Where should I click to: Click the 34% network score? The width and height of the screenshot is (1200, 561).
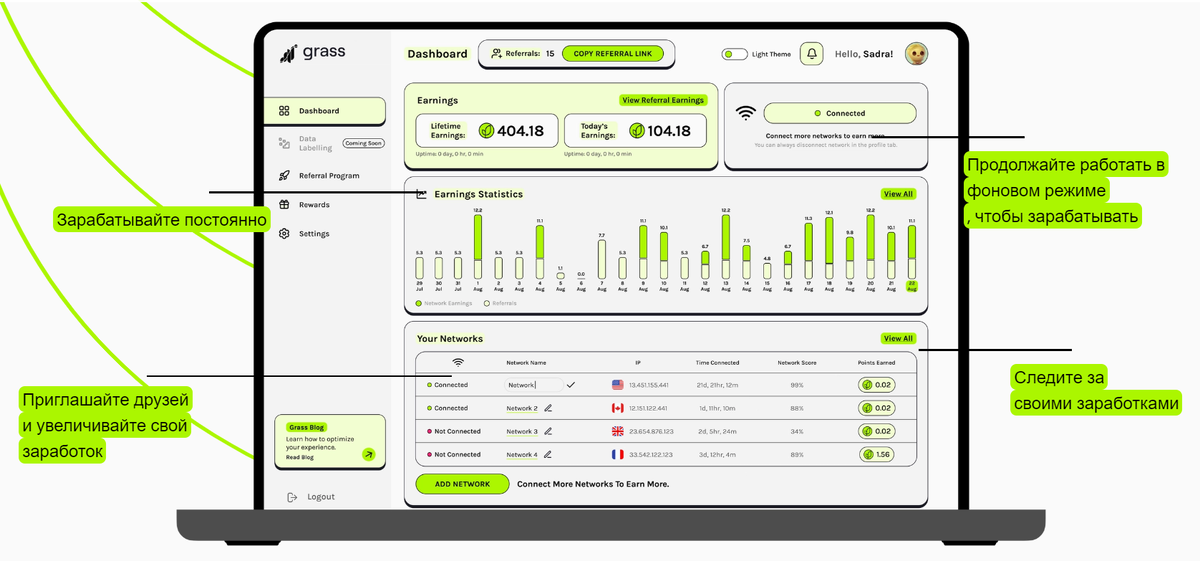(x=797, y=431)
